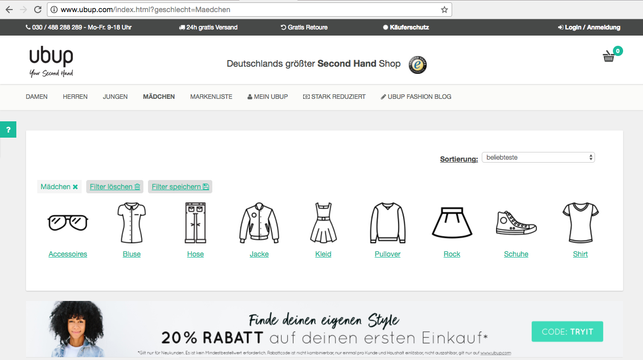Click the www.ubup.com link in banner footnote
Image resolution: width=643 pixels, height=360 pixels.
(x=495, y=353)
